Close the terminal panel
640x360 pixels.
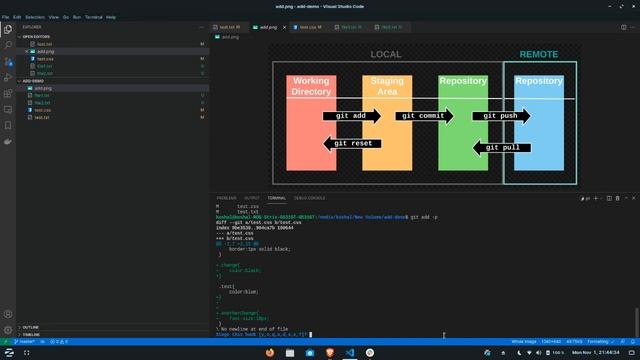coord(633,198)
